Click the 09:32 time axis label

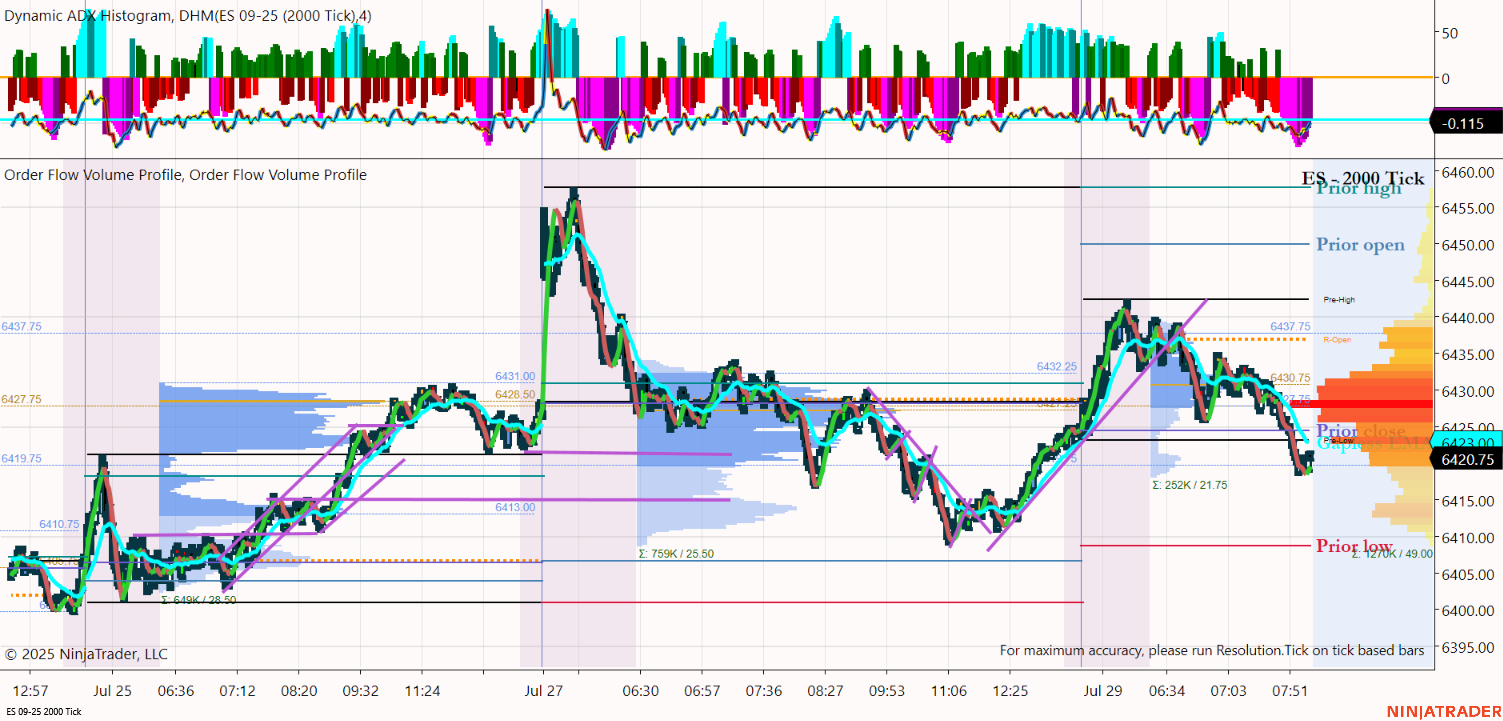tap(360, 691)
